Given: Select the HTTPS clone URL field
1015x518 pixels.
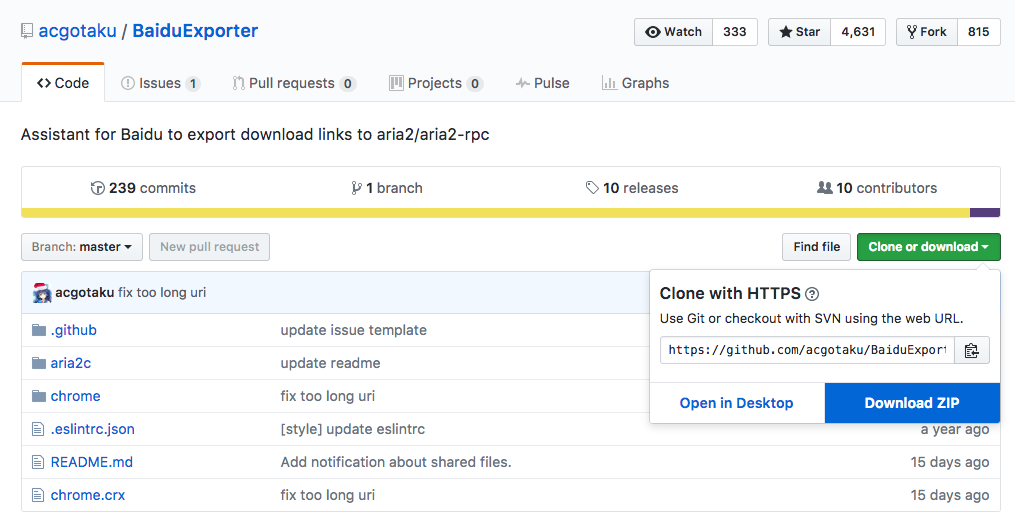Looking at the screenshot, I should (x=807, y=350).
